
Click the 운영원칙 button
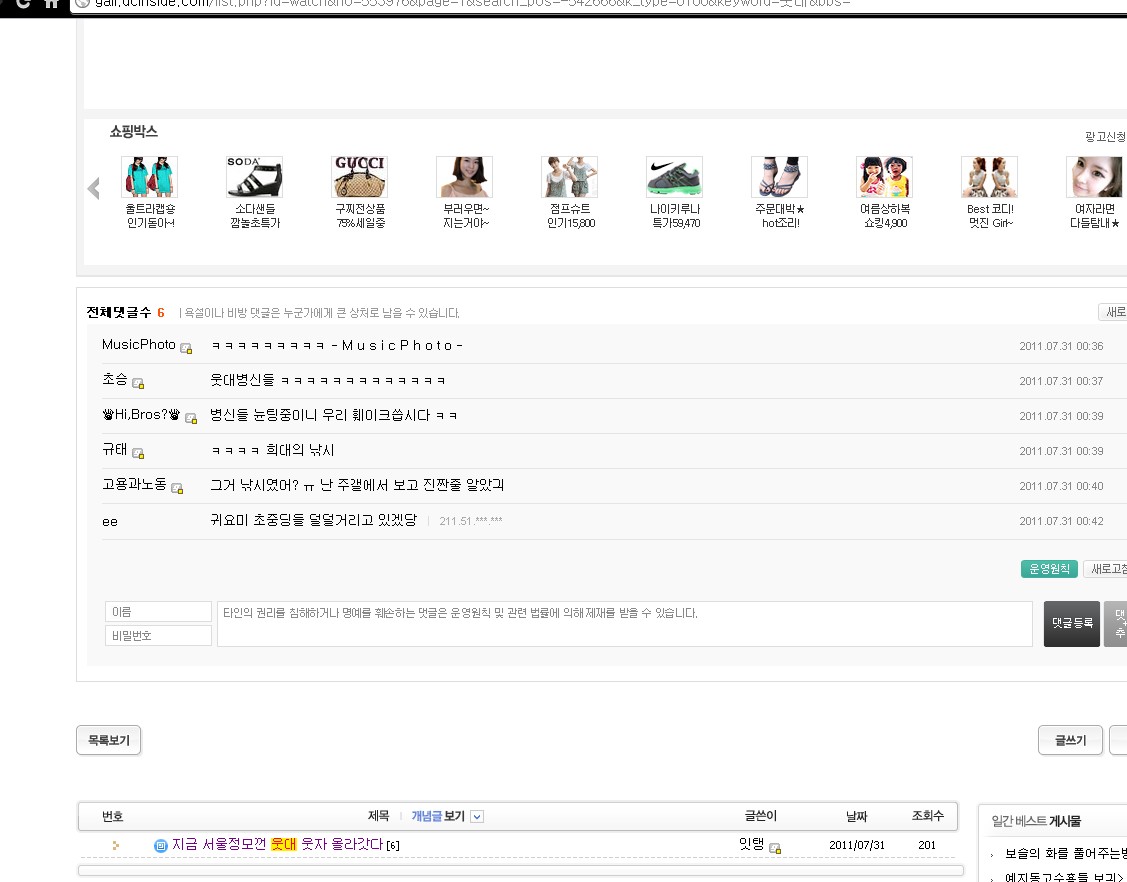(x=1049, y=569)
